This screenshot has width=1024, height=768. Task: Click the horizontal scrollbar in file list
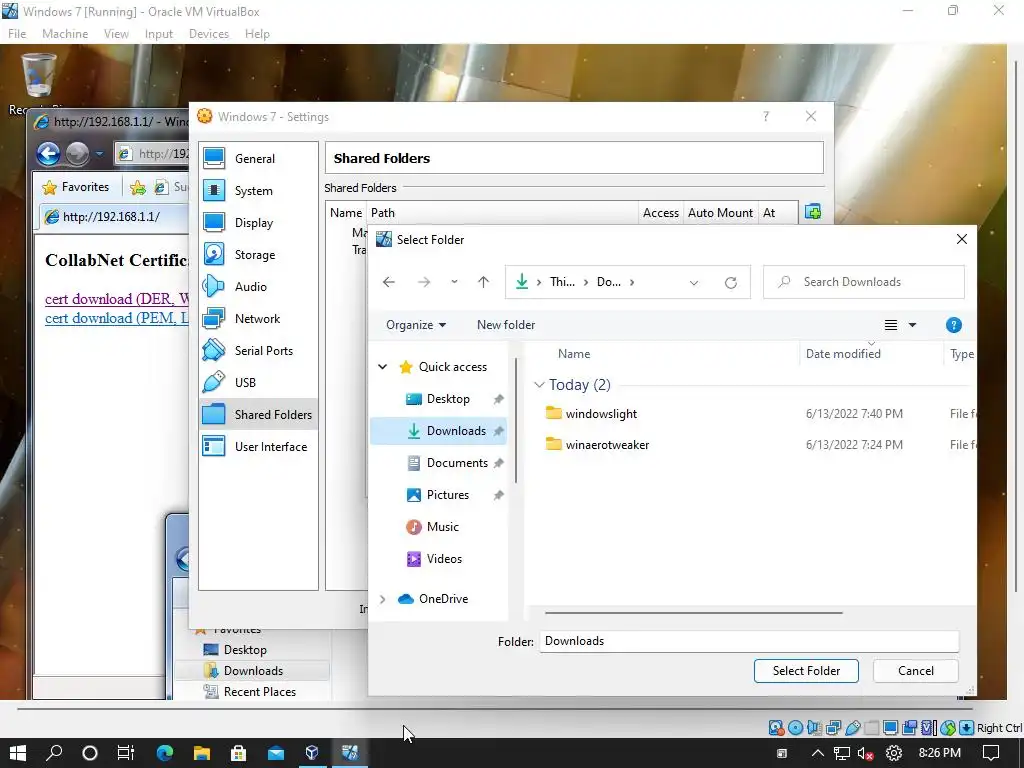point(694,613)
